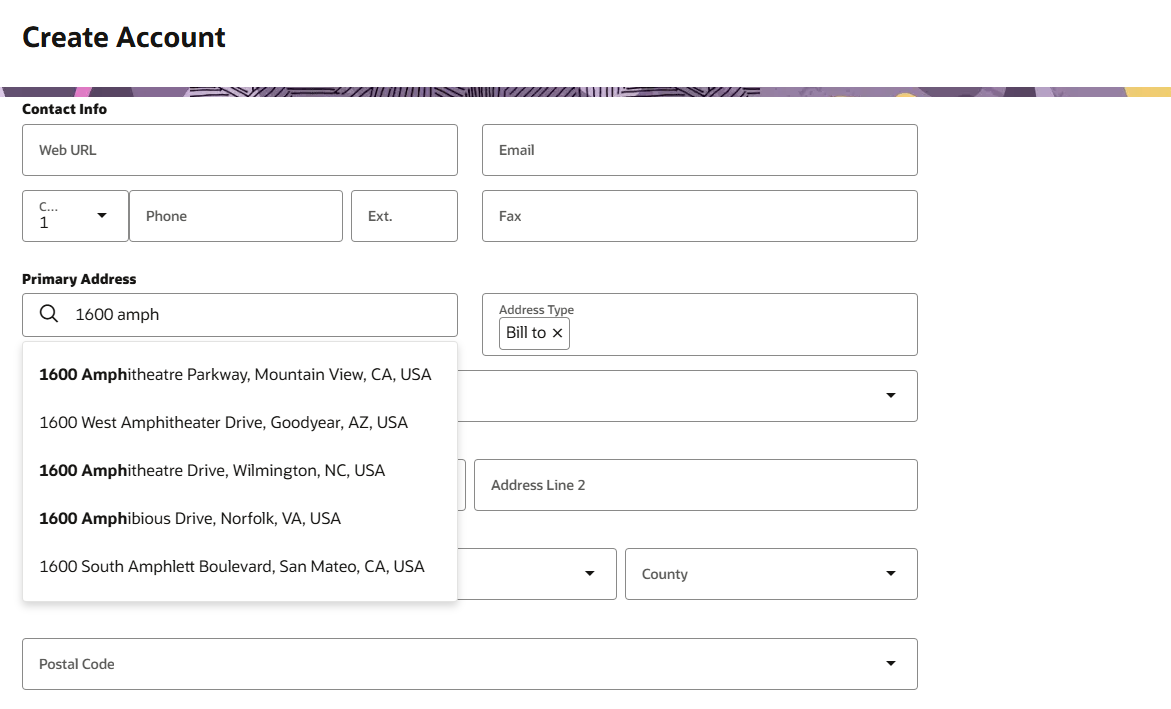Screen dimensions: 1171x709
Task: Choose 1600 South Amphlett Boulevard, San Mateo suggestion
Action: coord(240,566)
